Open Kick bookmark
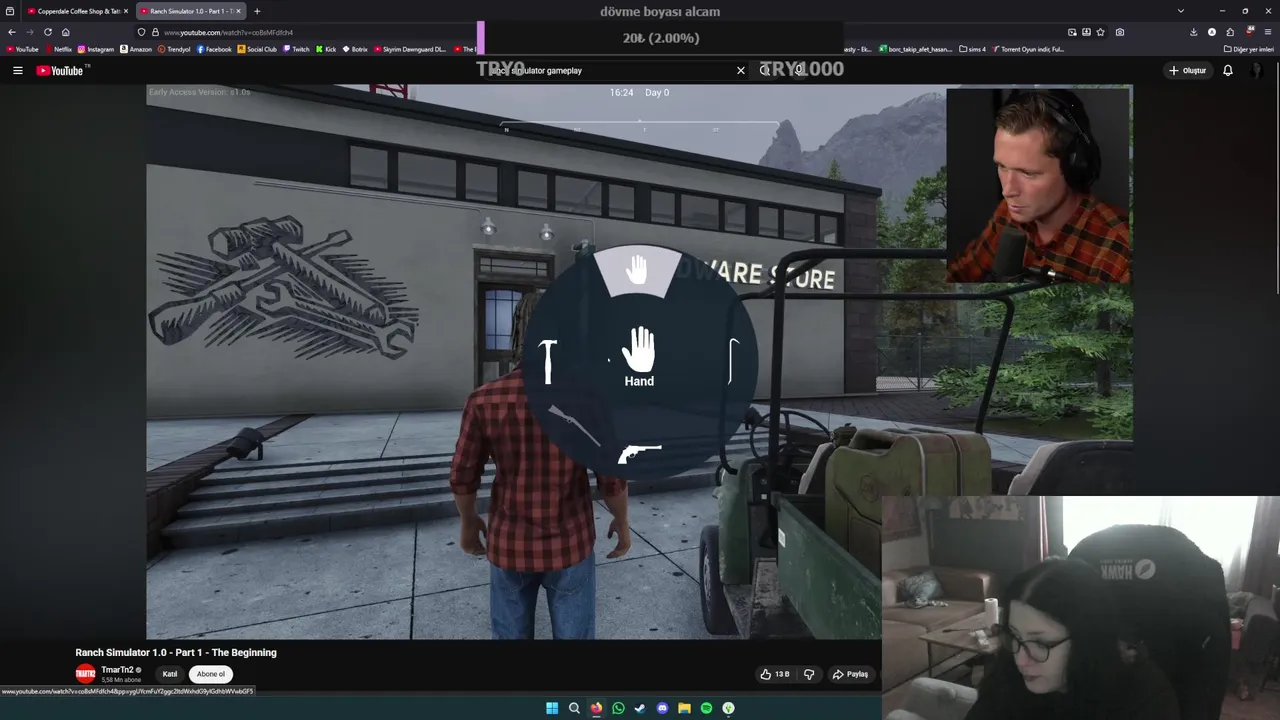 [326, 49]
